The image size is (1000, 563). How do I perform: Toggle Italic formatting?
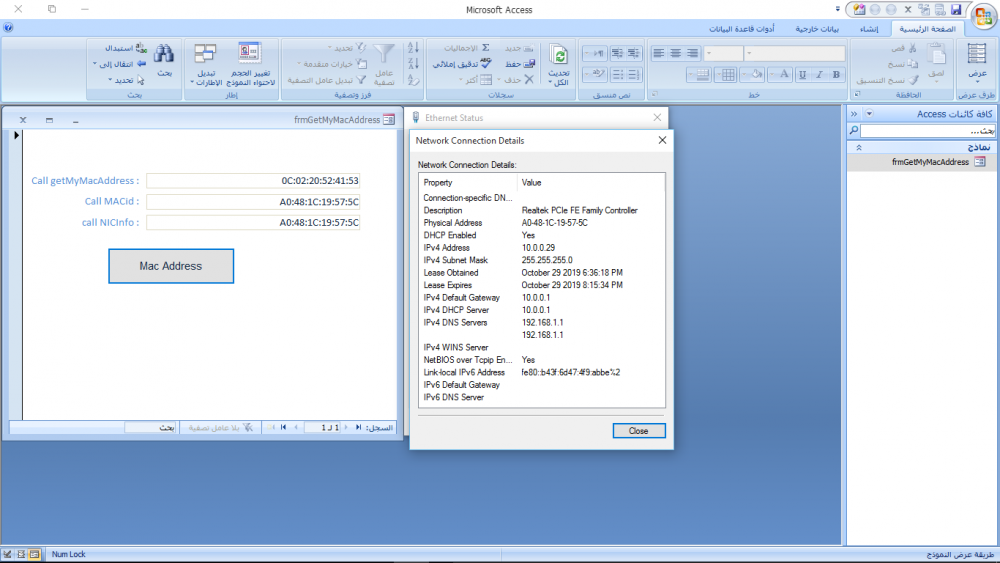click(820, 75)
